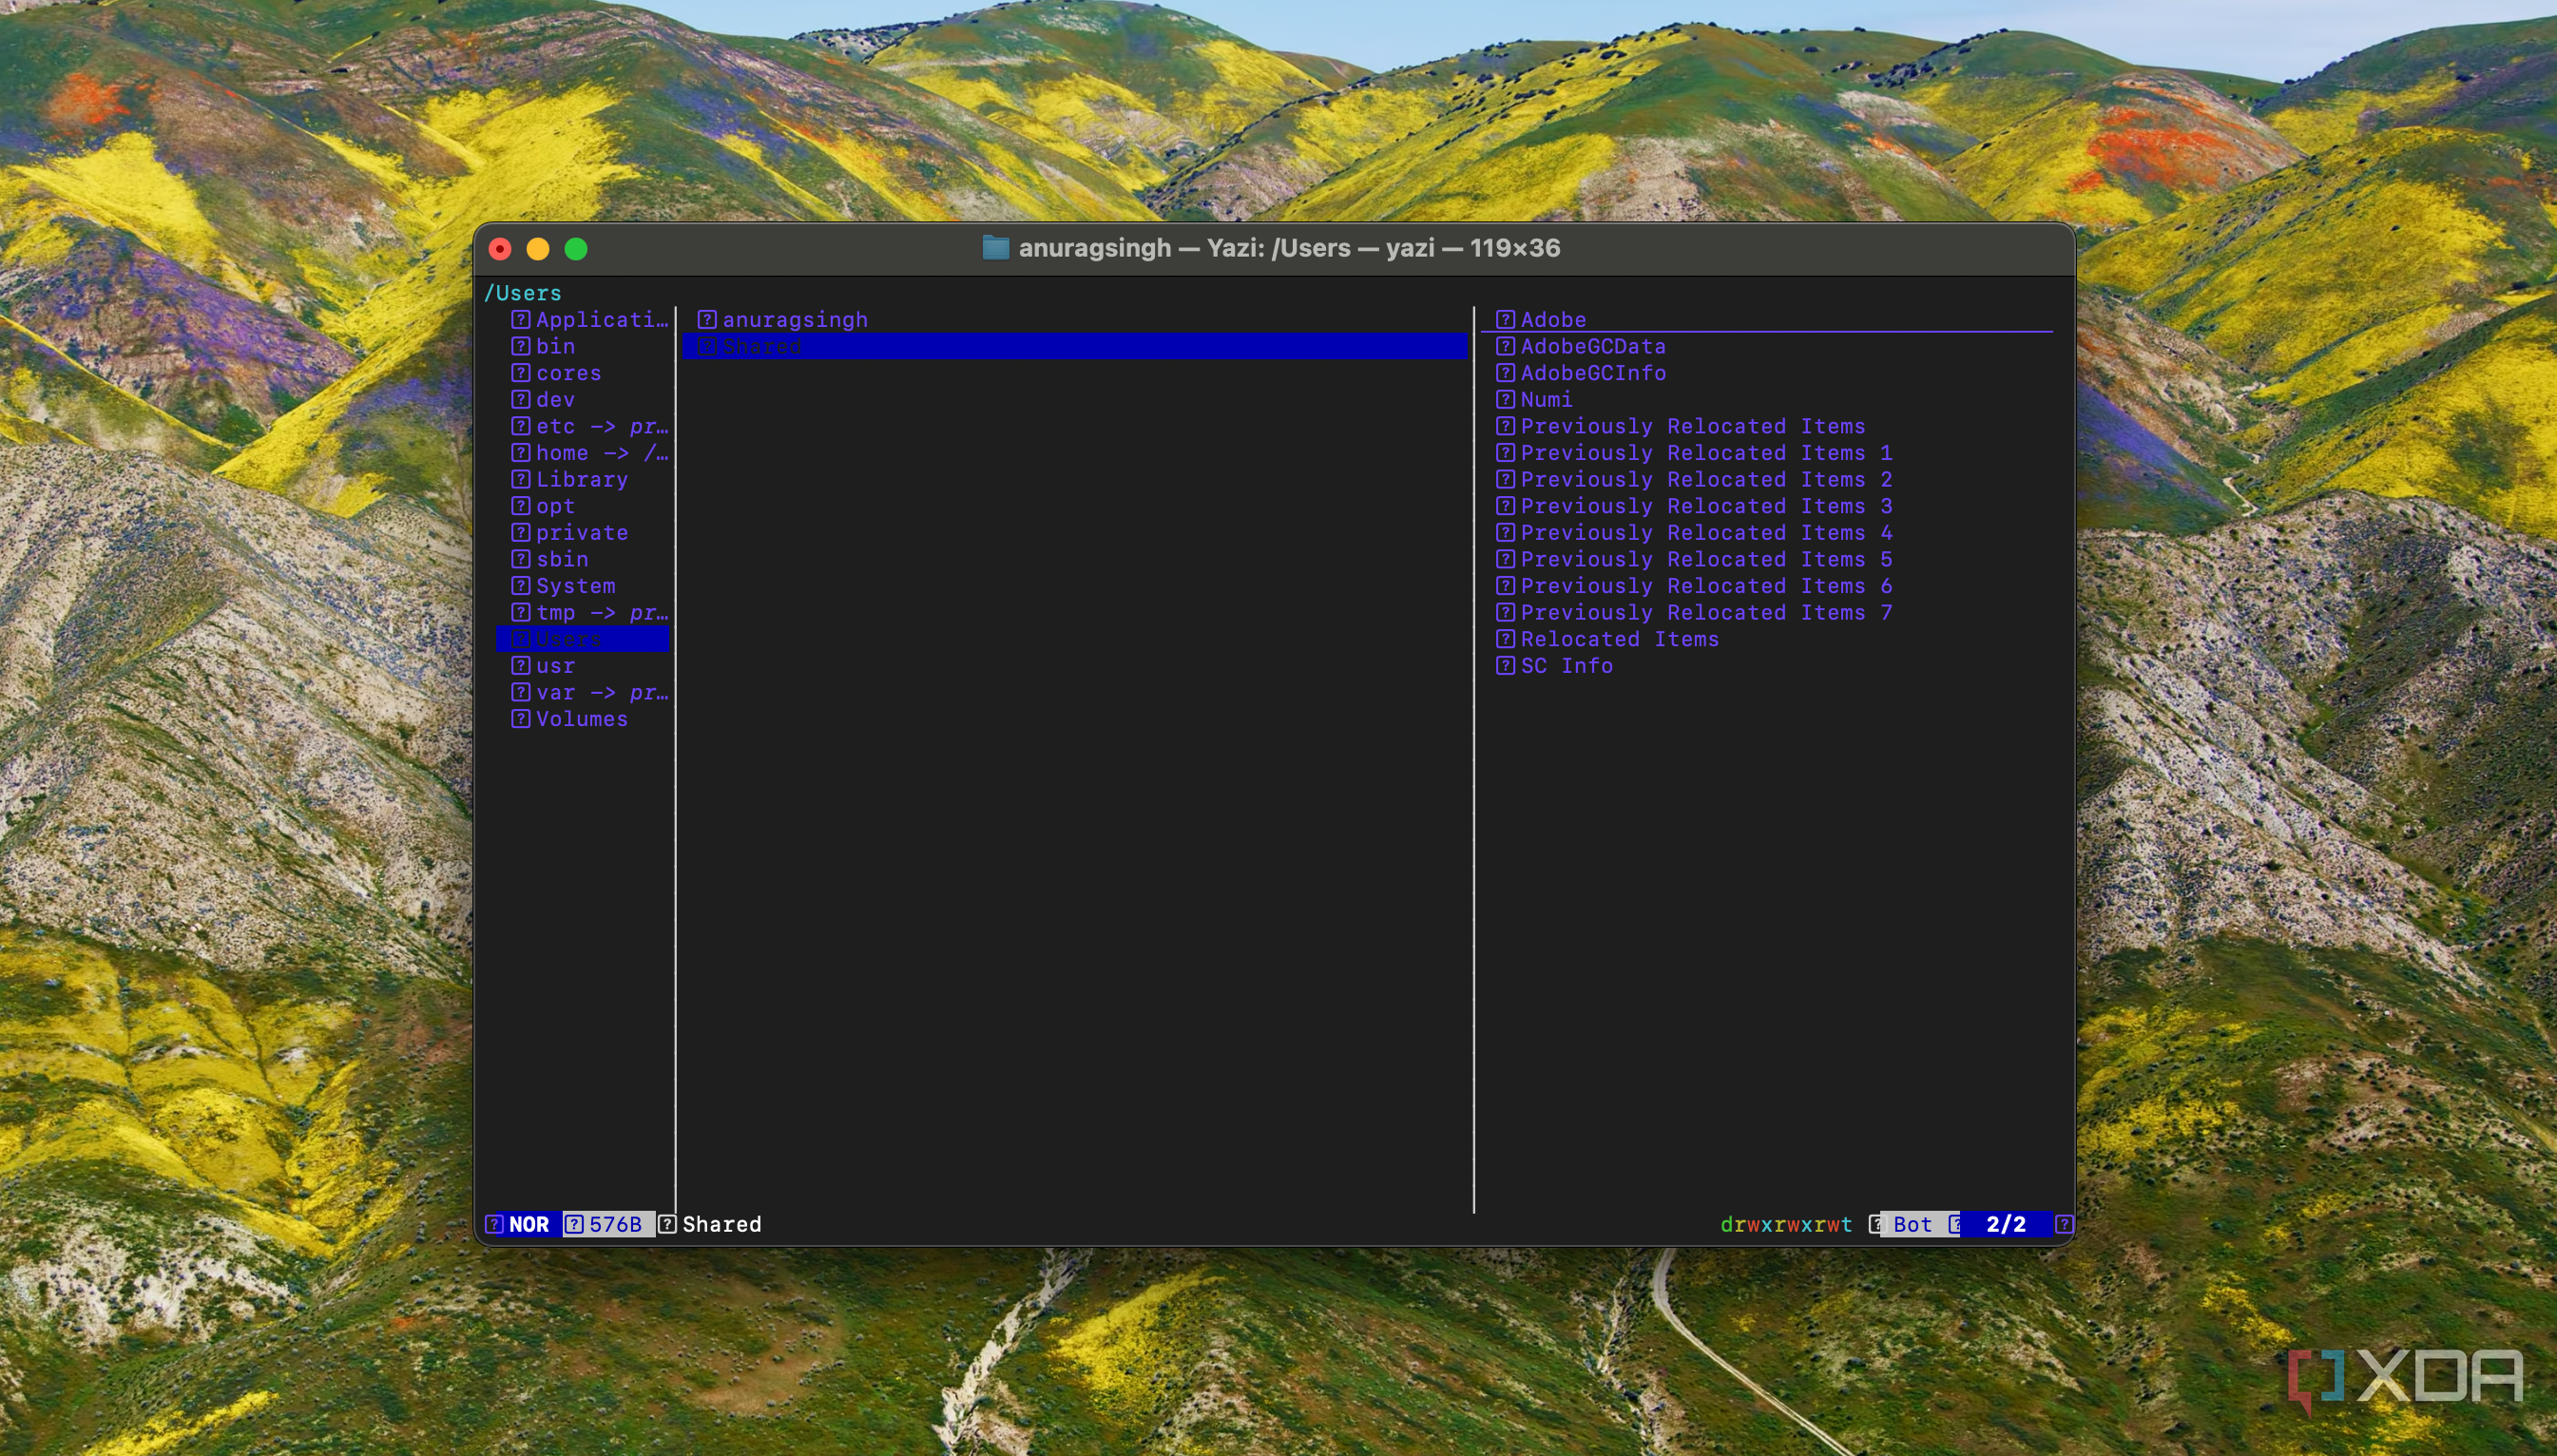2557x1456 pixels.
Task: Select the 'Relocated Items' folder
Action: pos(1607,640)
